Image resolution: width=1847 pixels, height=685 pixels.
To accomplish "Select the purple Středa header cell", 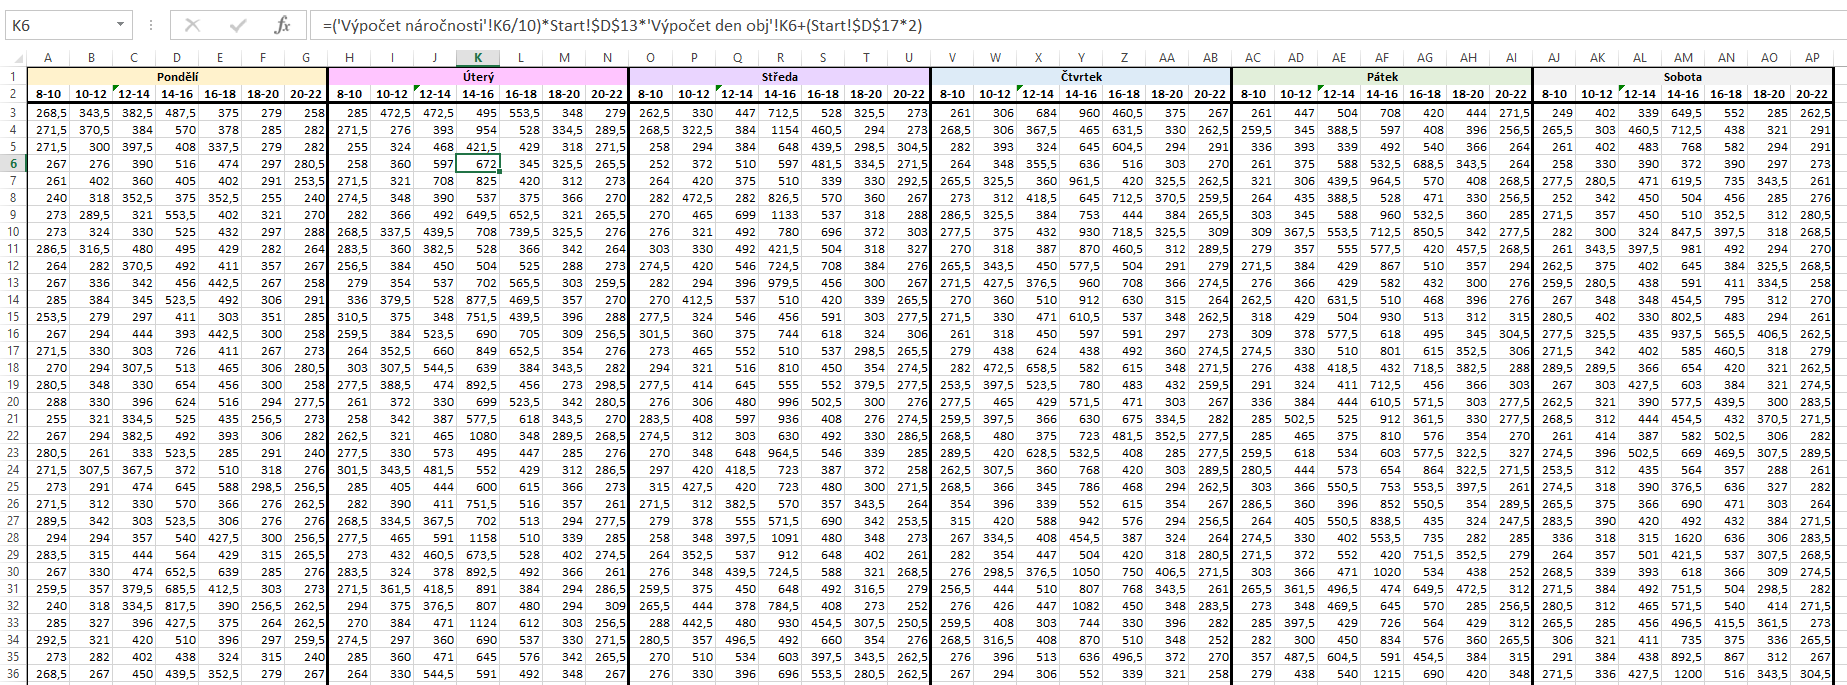I will pyautogui.click(x=779, y=76).
